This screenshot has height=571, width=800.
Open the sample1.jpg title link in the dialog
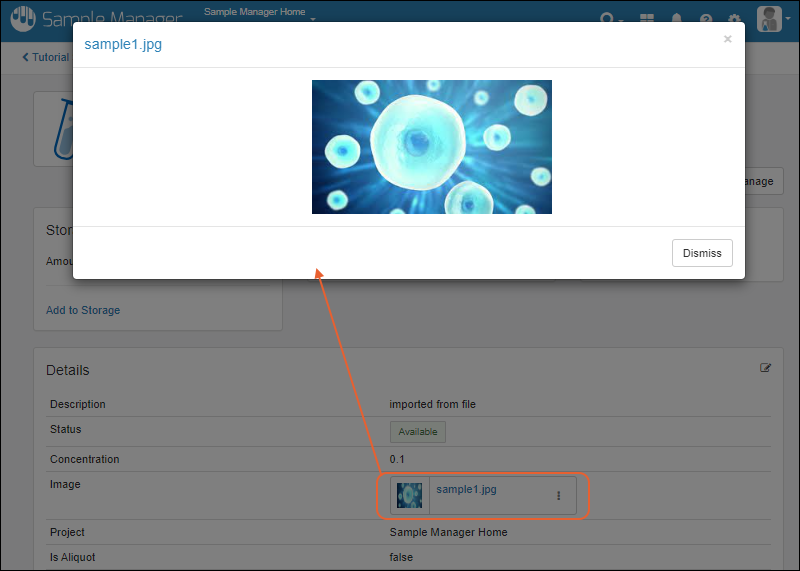(x=123, y=45)
